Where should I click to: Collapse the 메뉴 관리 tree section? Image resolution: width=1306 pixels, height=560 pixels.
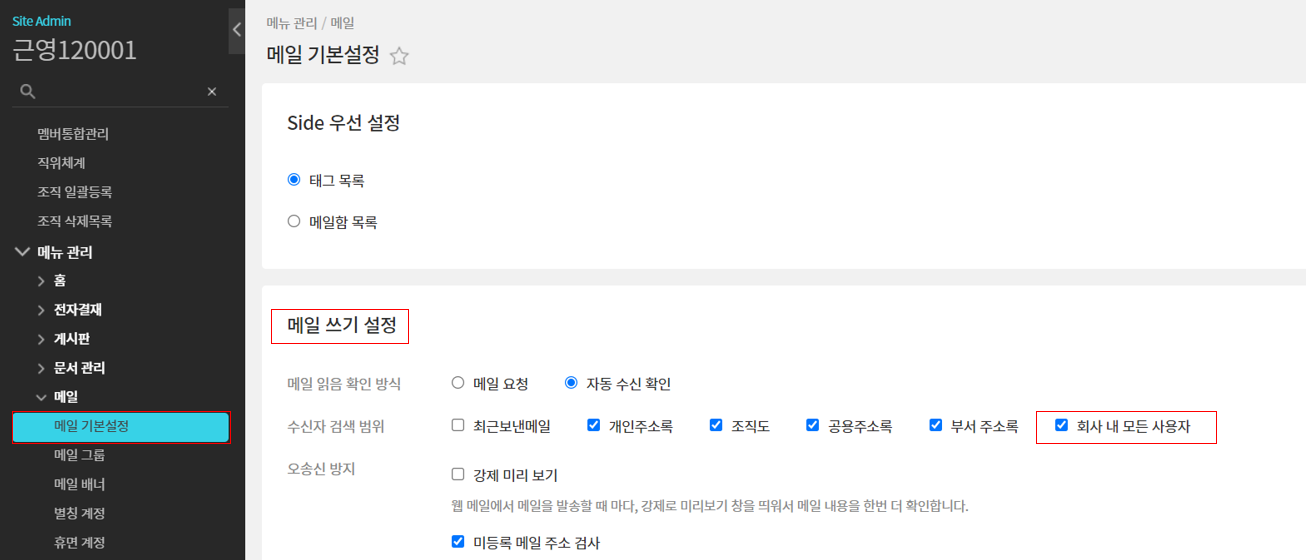pos(22,252)
